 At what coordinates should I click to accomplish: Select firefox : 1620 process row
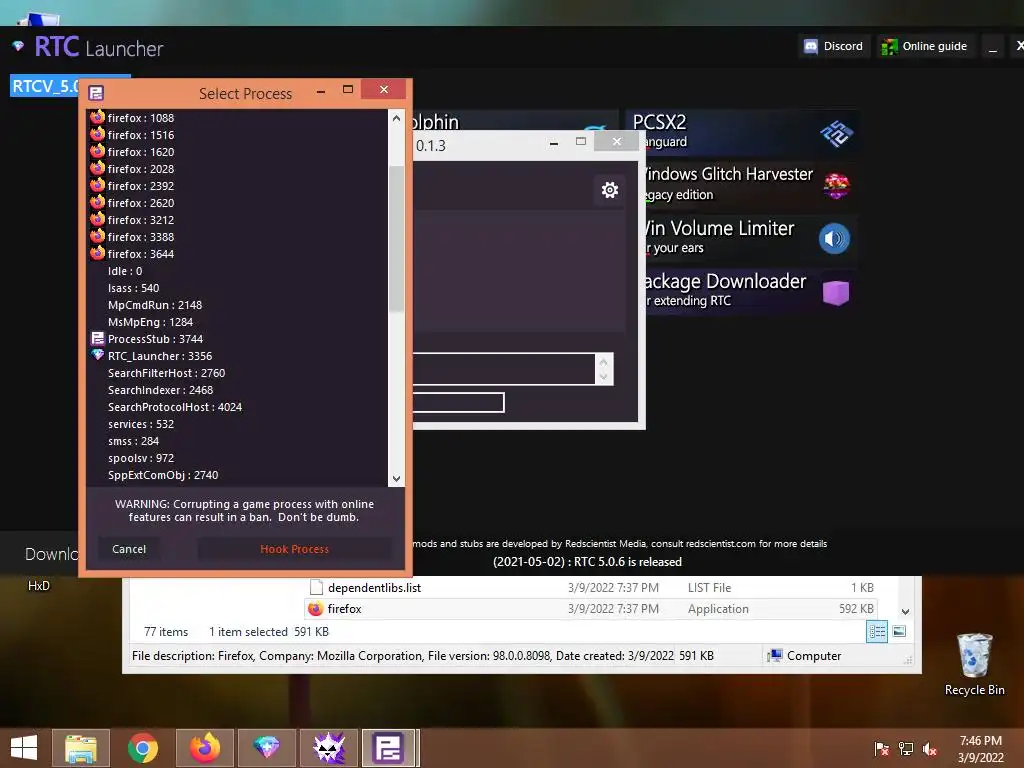click(x=238, y=152)
